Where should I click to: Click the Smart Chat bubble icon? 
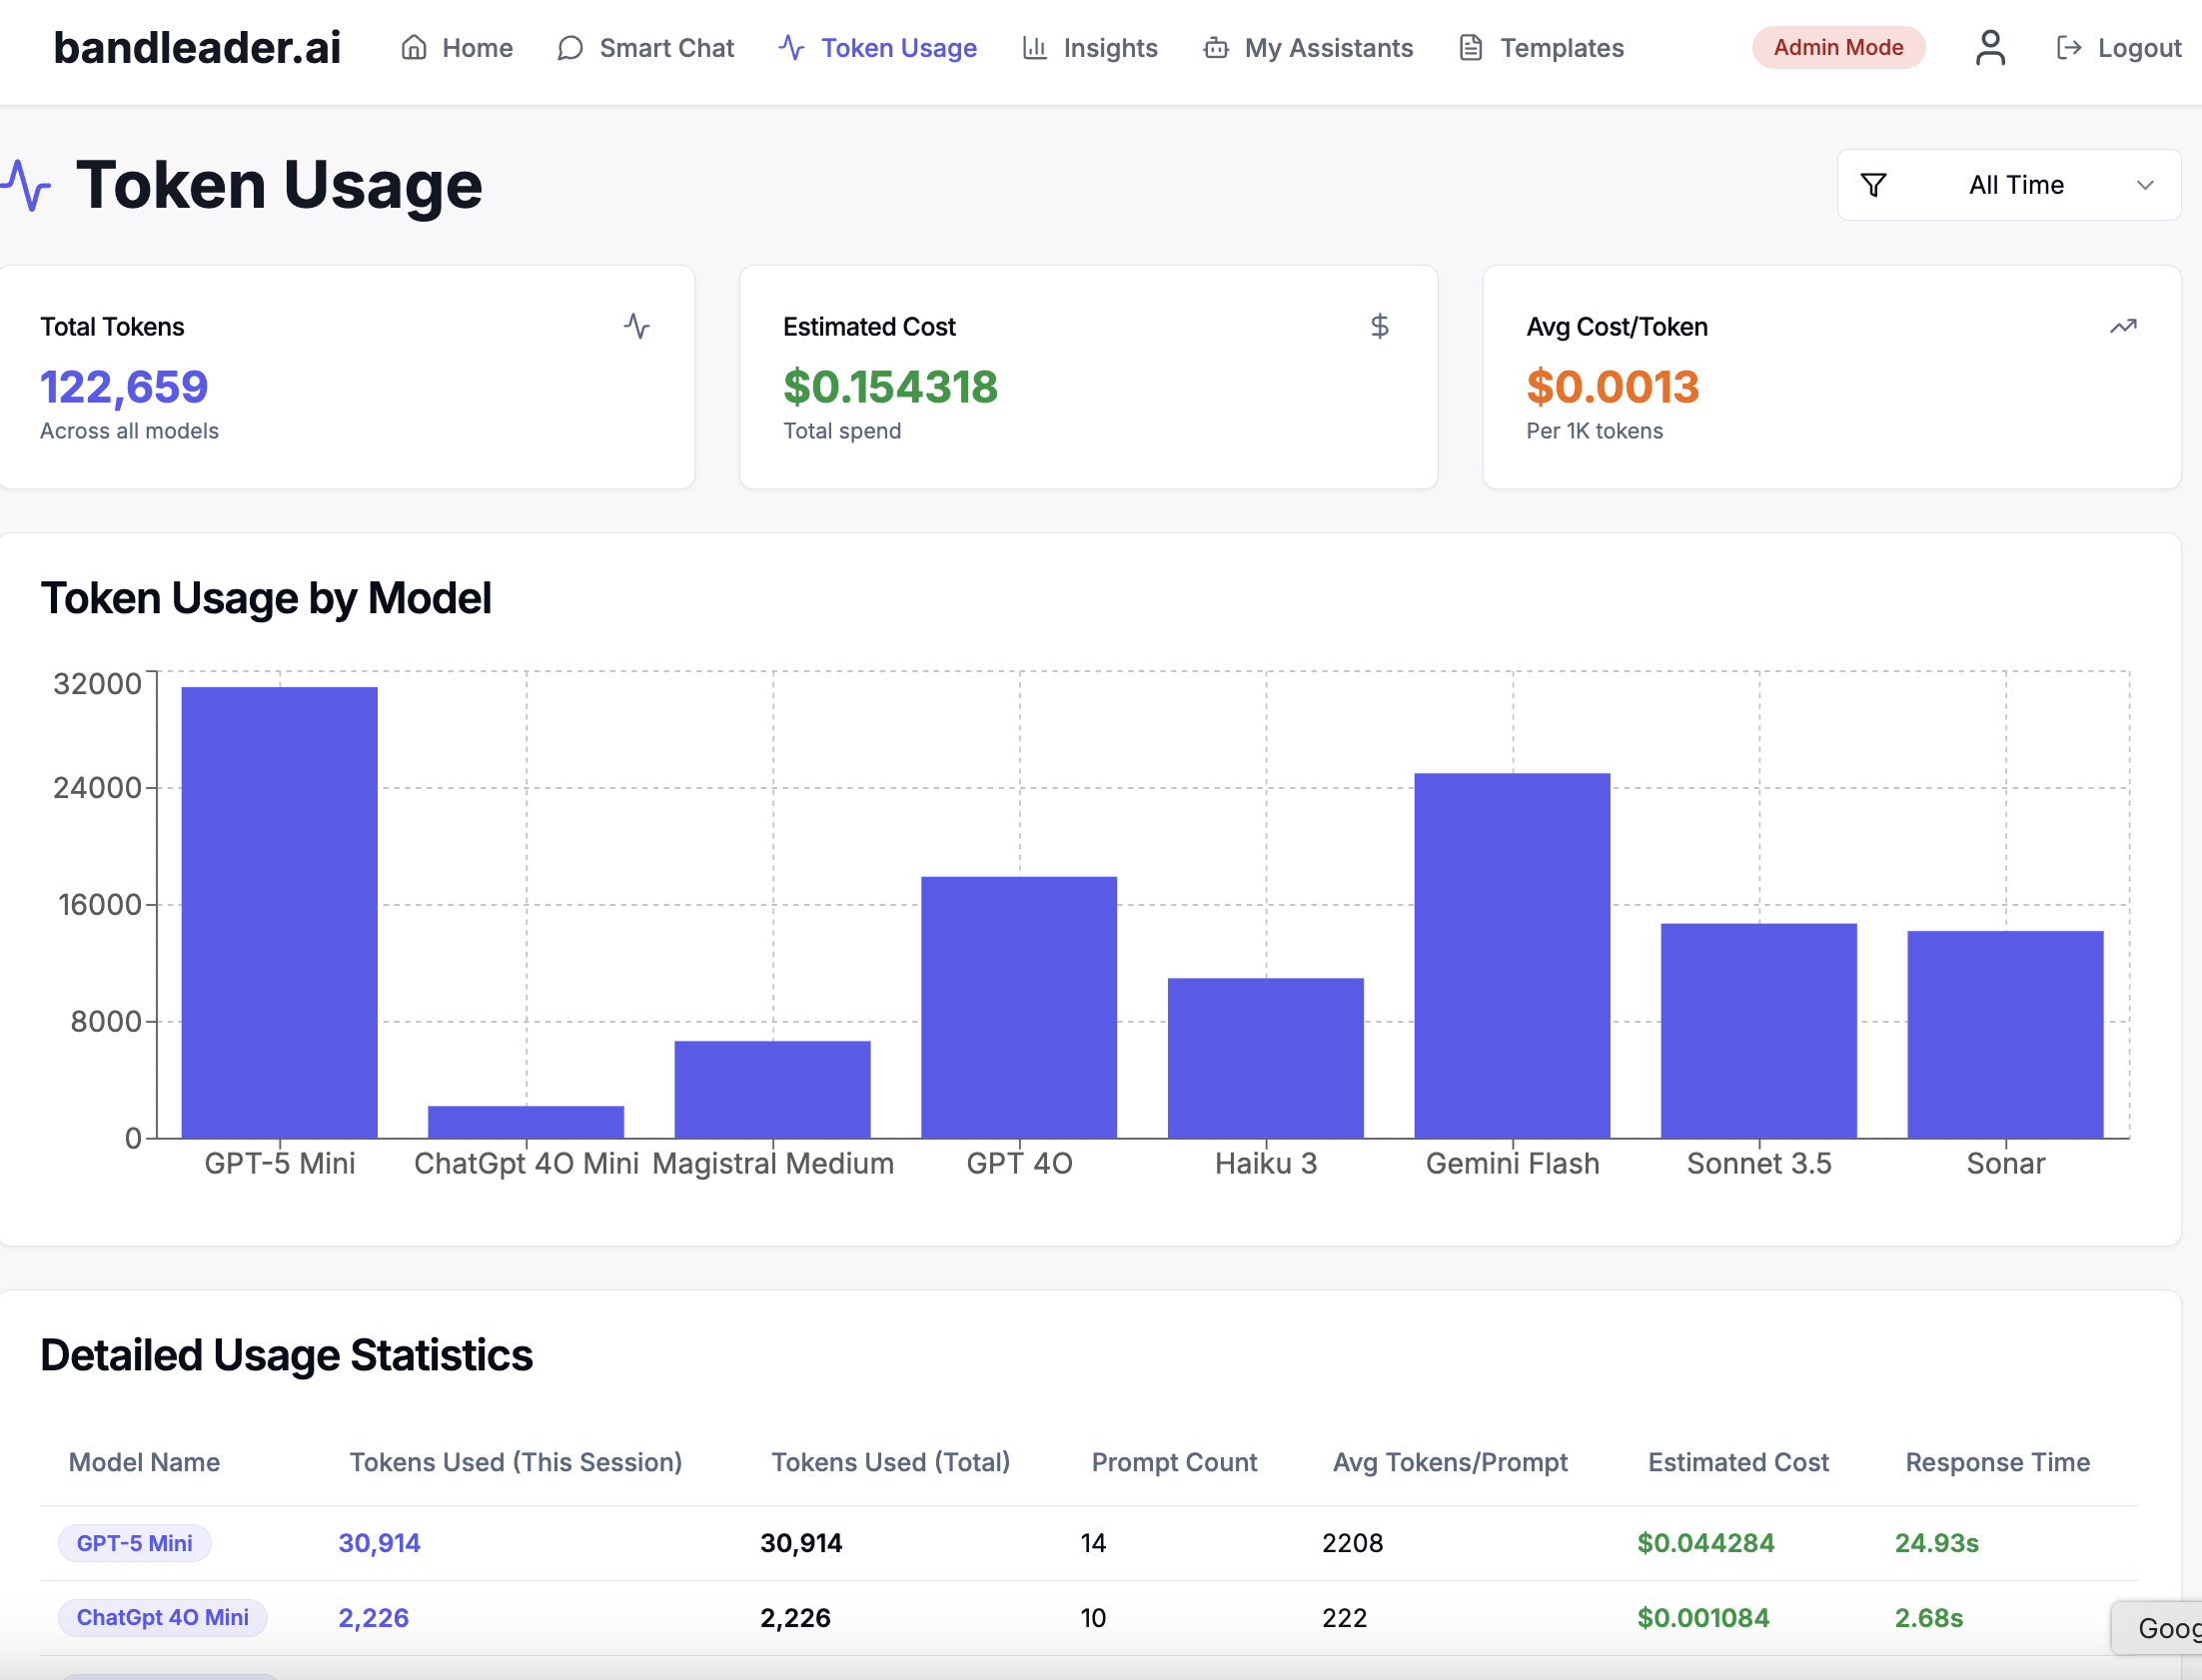pos(570,48)
